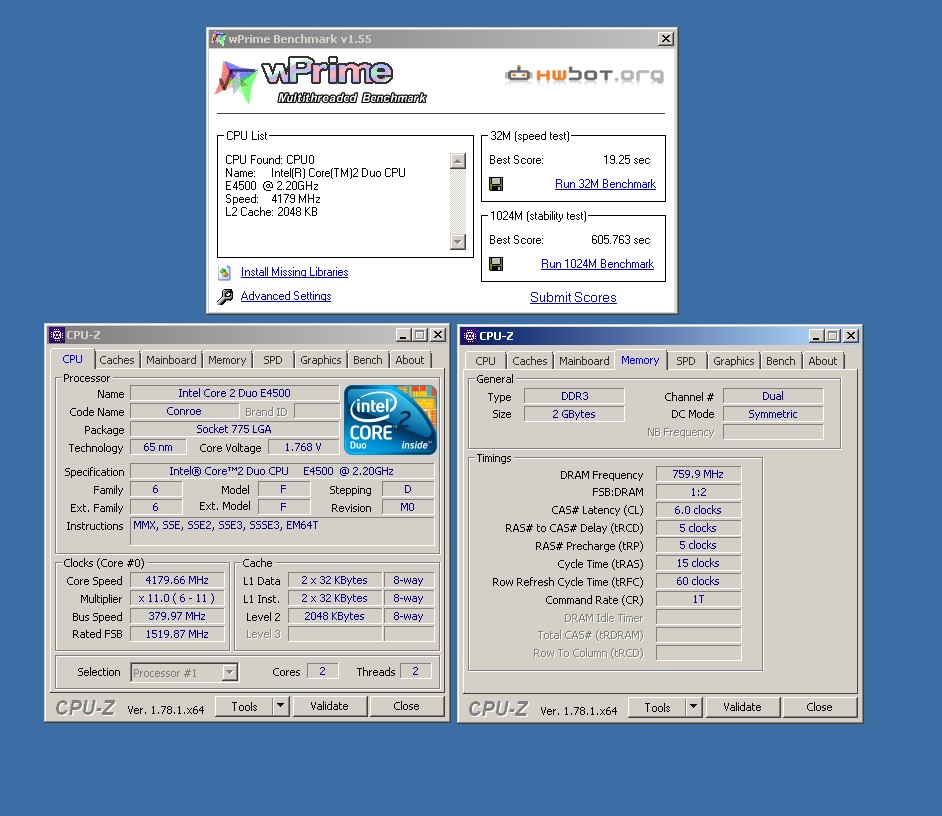This screenshot has height=816, width=942.
Task: Click Submit Scores link
Action: 573,297
